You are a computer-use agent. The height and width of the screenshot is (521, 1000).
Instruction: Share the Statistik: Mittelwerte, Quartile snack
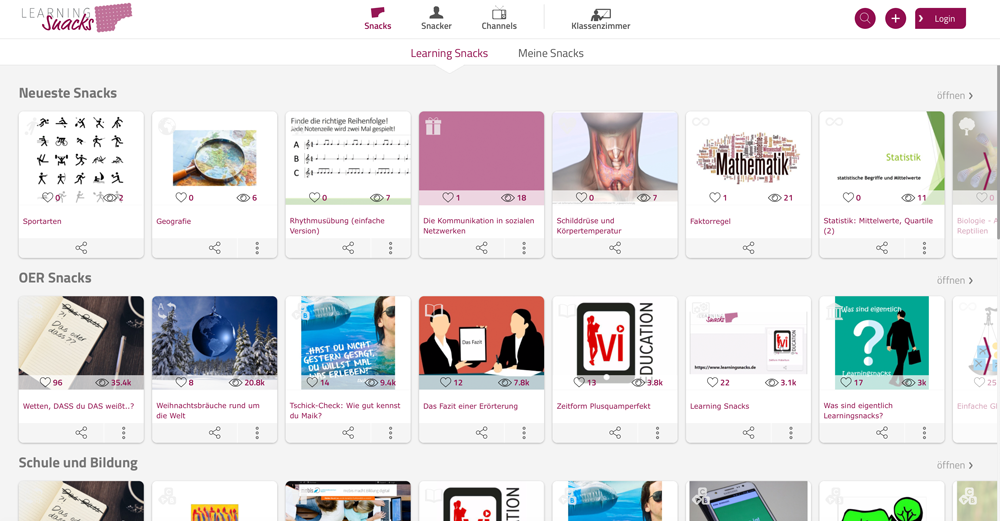pyautogui.click(x=882, y=248)
